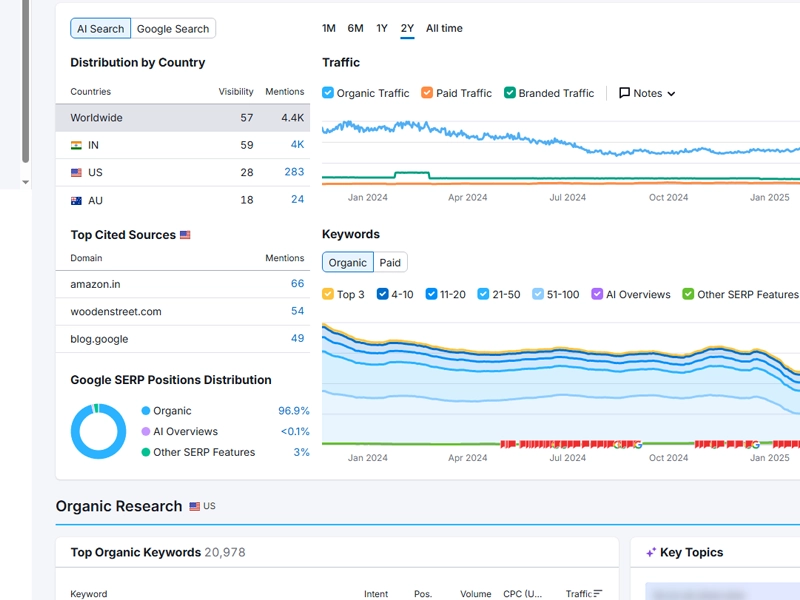The width and height of the screenshot is (800, 600).
Task: Click the sparkle icon beside Key Topics
Action: pos(651,552)
